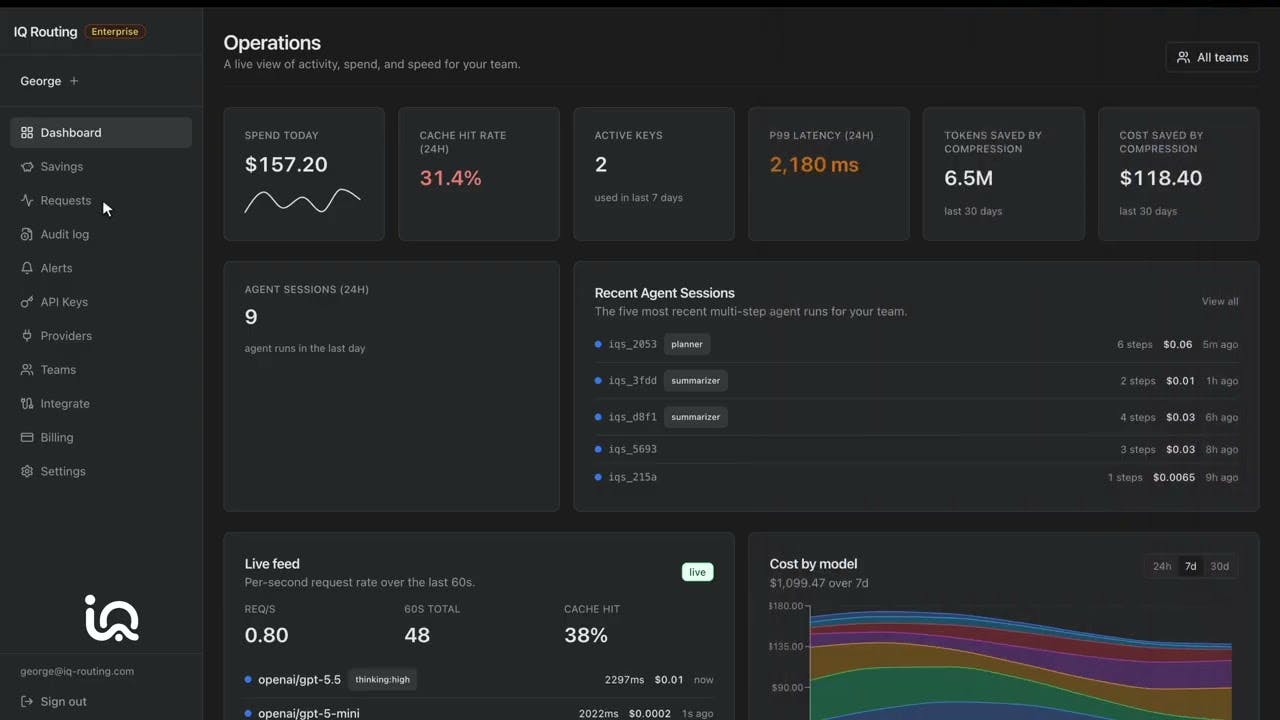Click the openai/gpt-5-mini feed entry
The image size is (1280, 720).
[x=479, y=713]
